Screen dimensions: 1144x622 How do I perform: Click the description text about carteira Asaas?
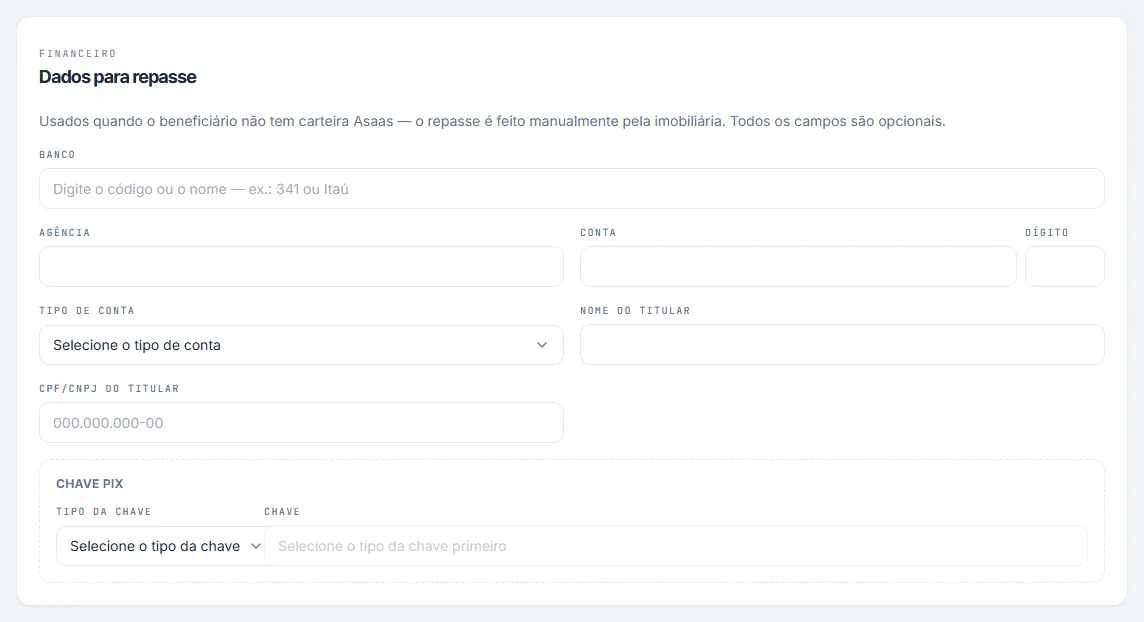(492, 121)
